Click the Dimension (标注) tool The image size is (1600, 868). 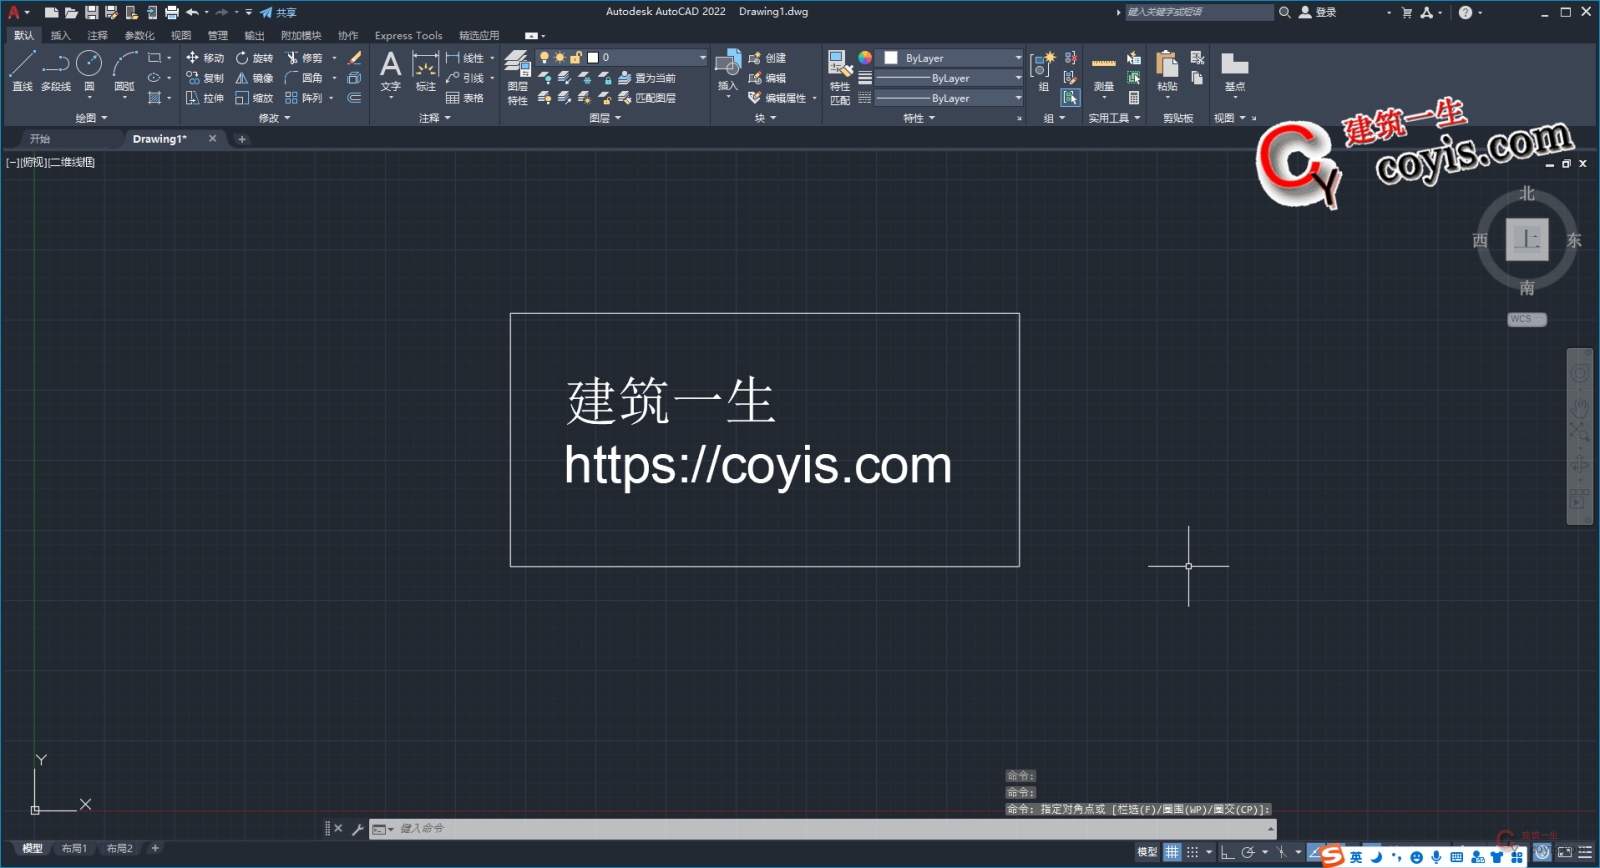pos(426,71)
